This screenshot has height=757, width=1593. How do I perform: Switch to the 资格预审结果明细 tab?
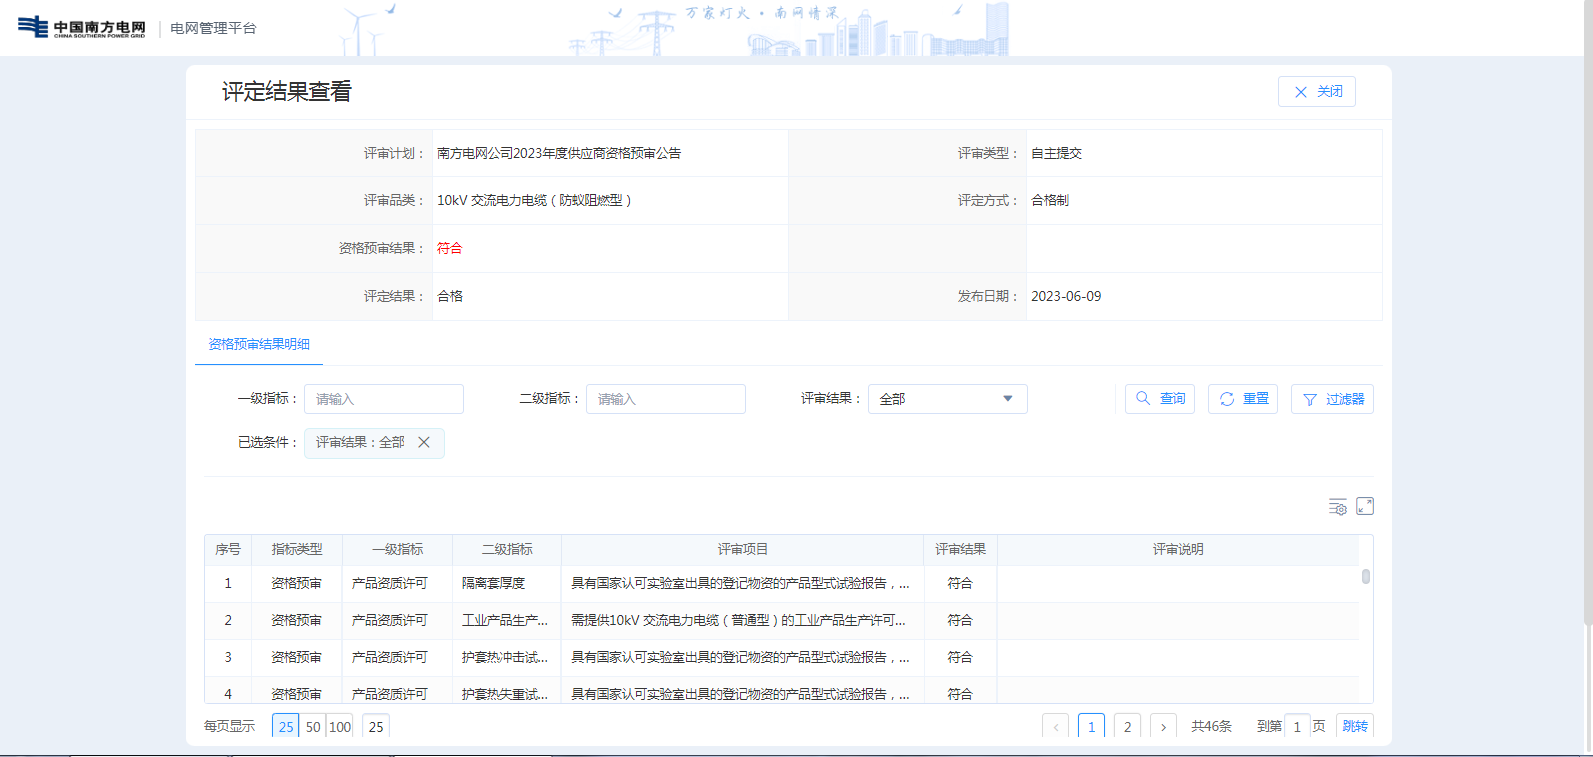coord(259,344)
